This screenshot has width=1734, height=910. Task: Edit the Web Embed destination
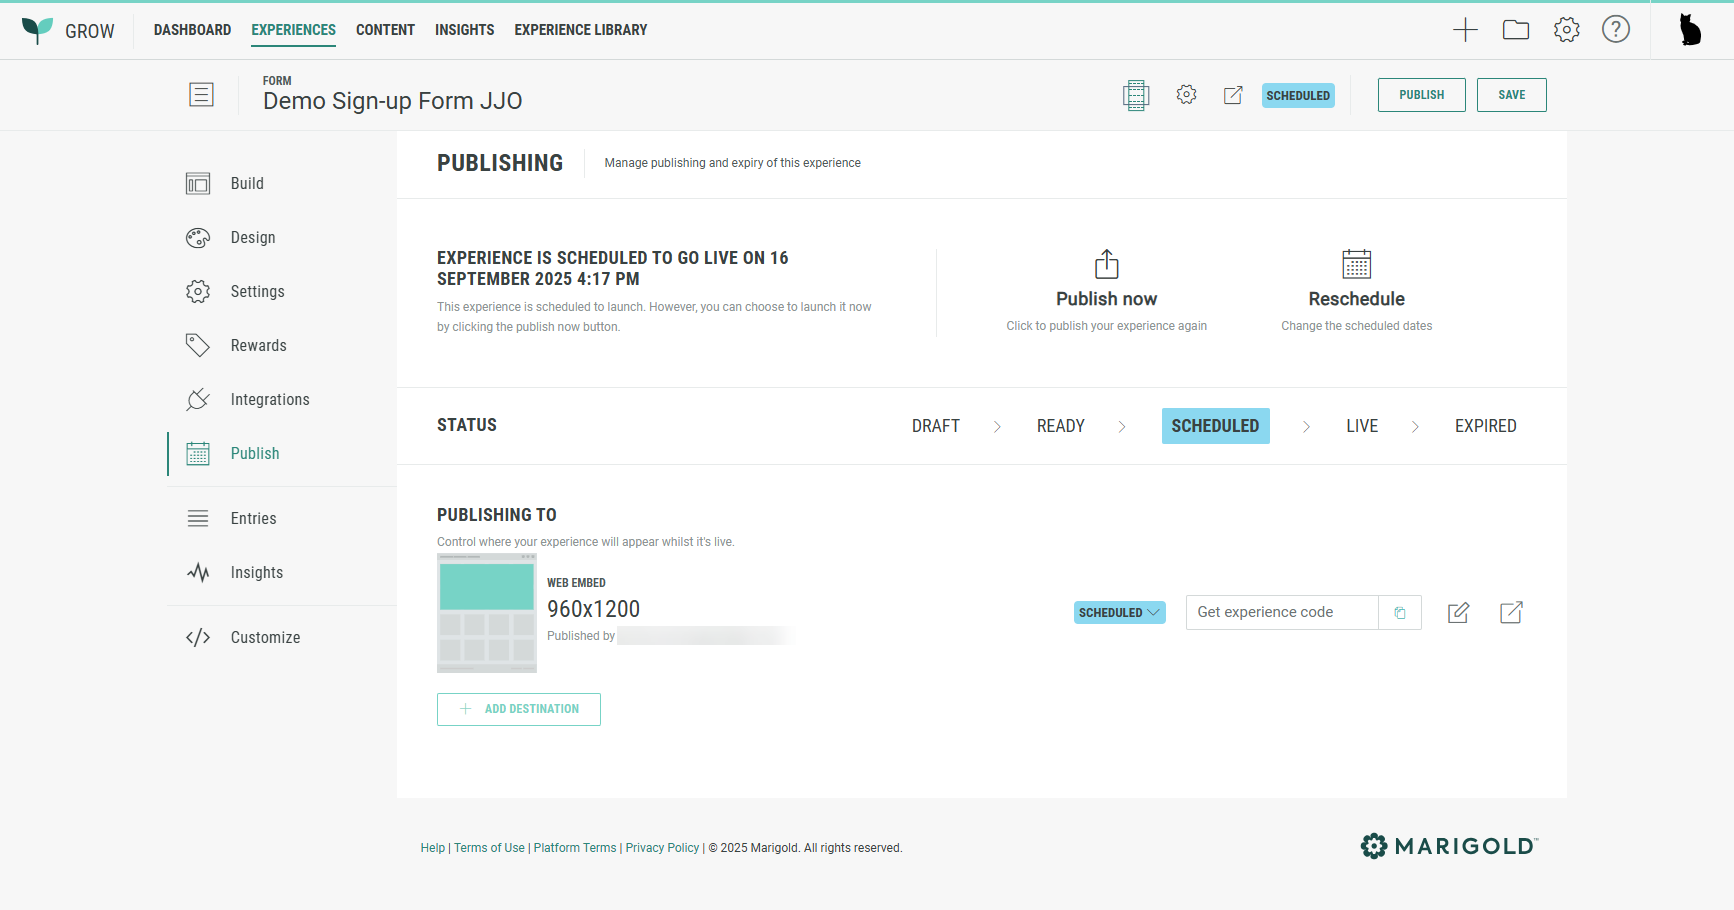point(1459,613)
